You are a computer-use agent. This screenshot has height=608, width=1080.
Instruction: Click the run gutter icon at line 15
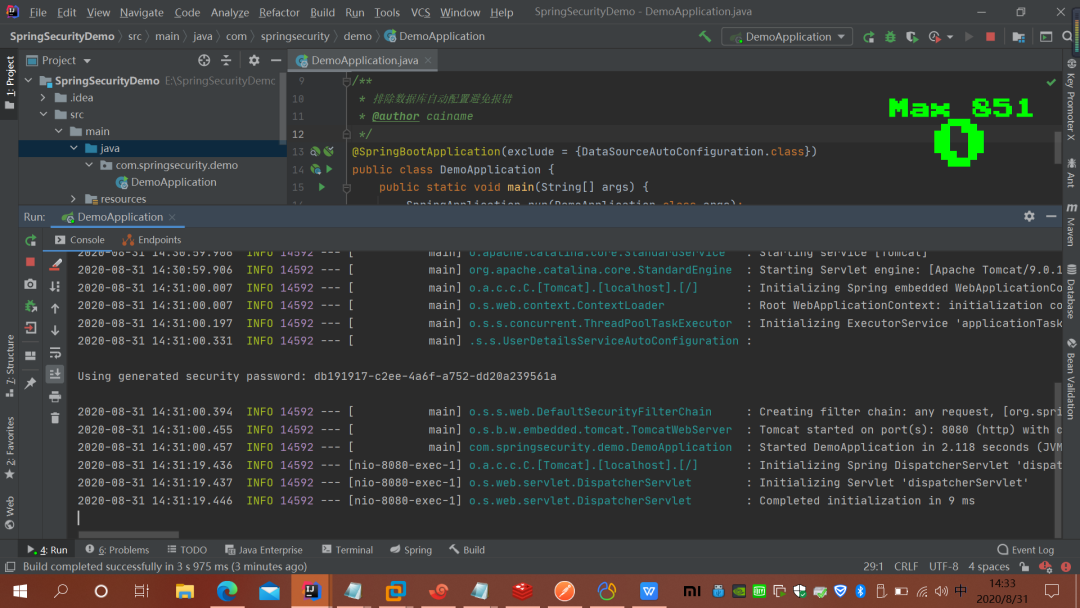(321, 187)
